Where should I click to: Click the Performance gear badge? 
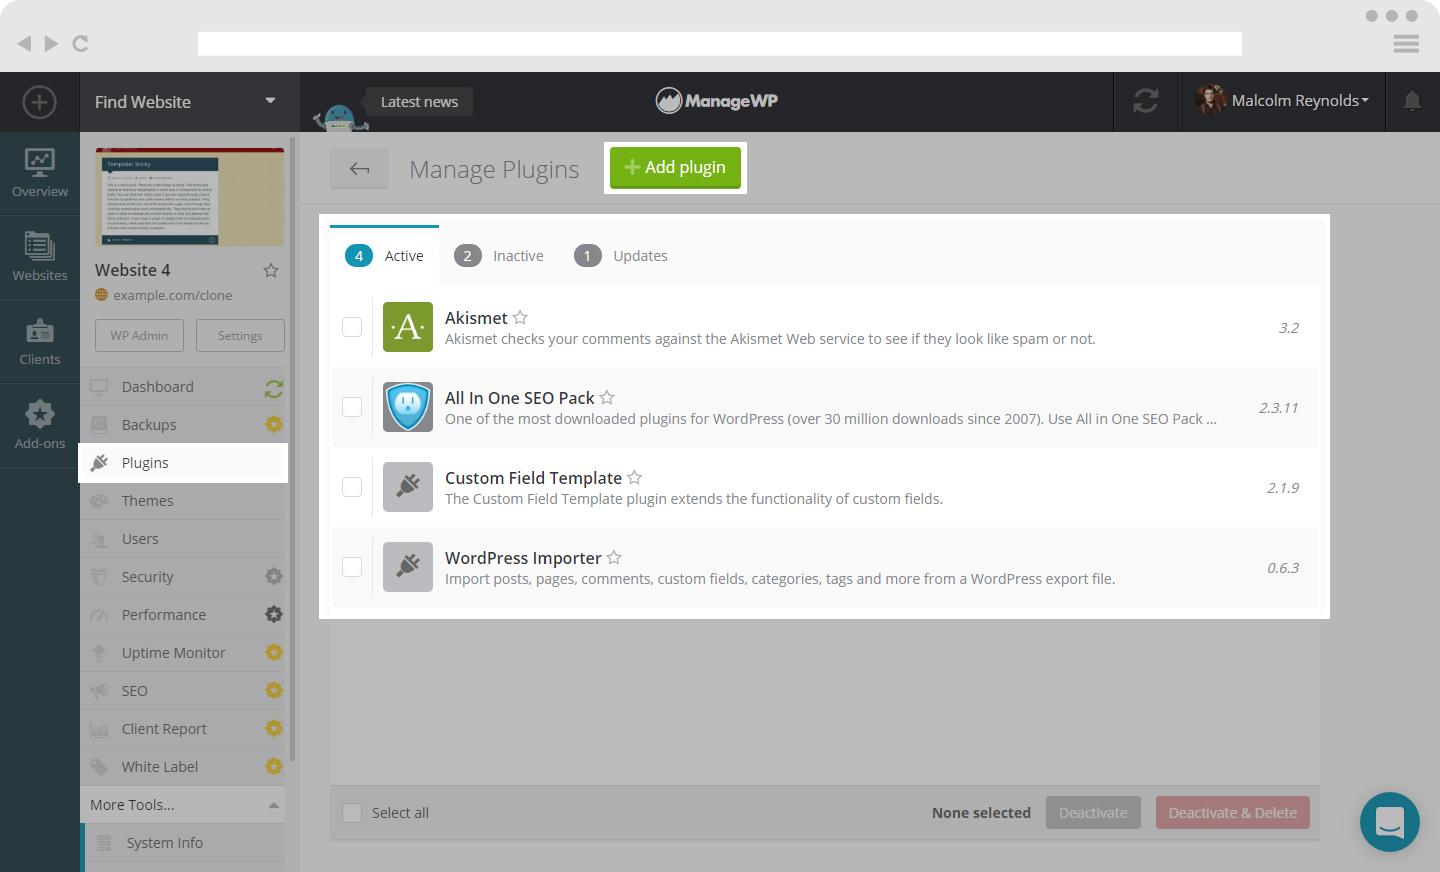[x=274, y=614]
